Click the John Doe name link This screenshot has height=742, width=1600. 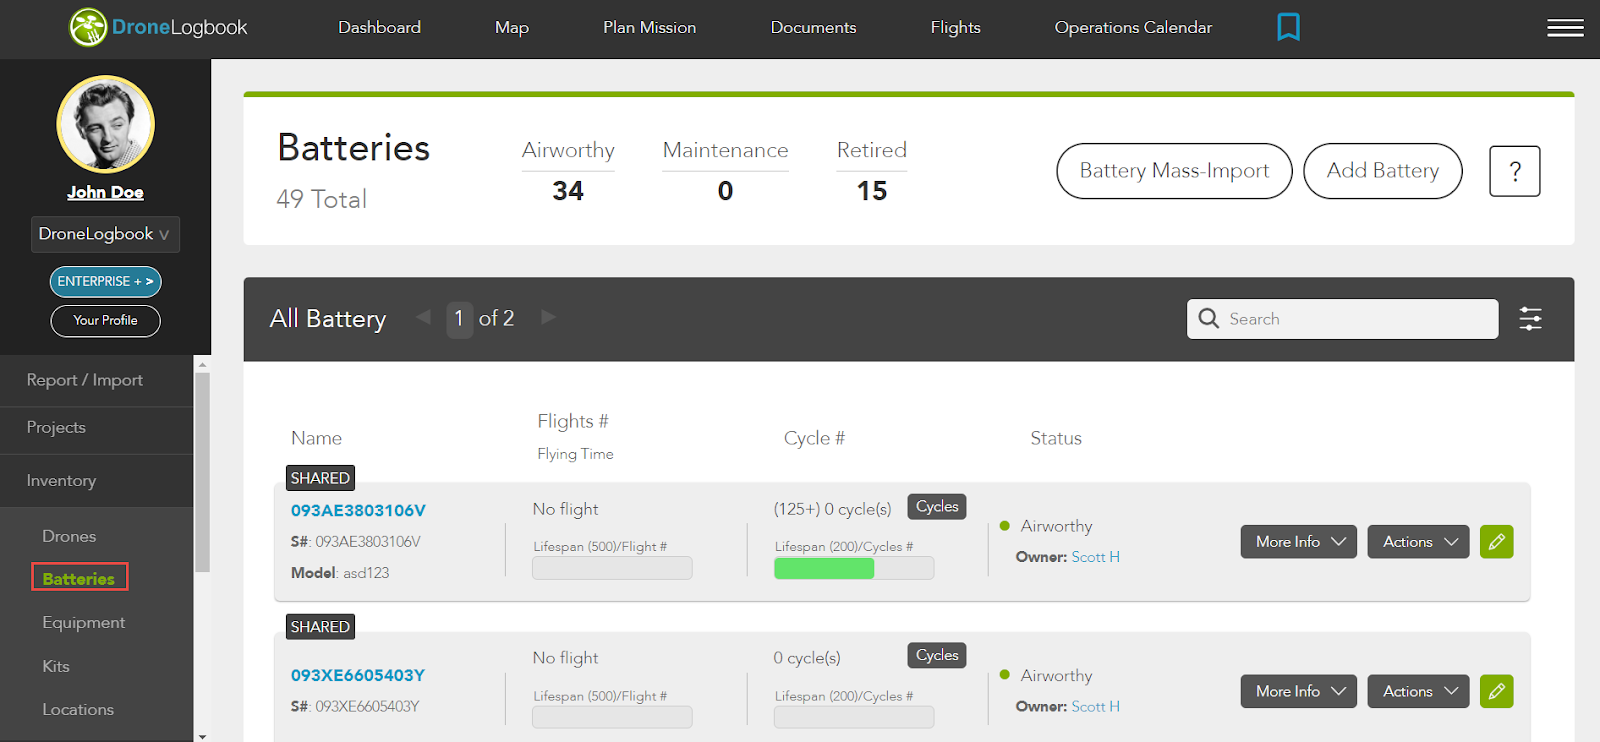click(x=105, y=192)
